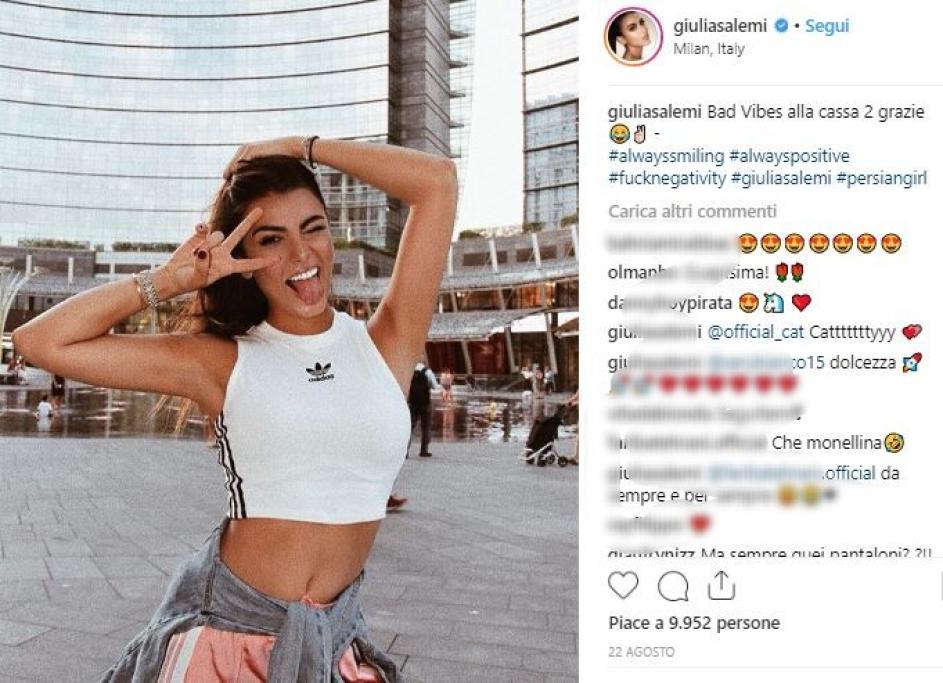The height and width of the screenshot is (683, 943).
Task: Open the #fucknegativity hashtag
Action: [x=667, y=179]
